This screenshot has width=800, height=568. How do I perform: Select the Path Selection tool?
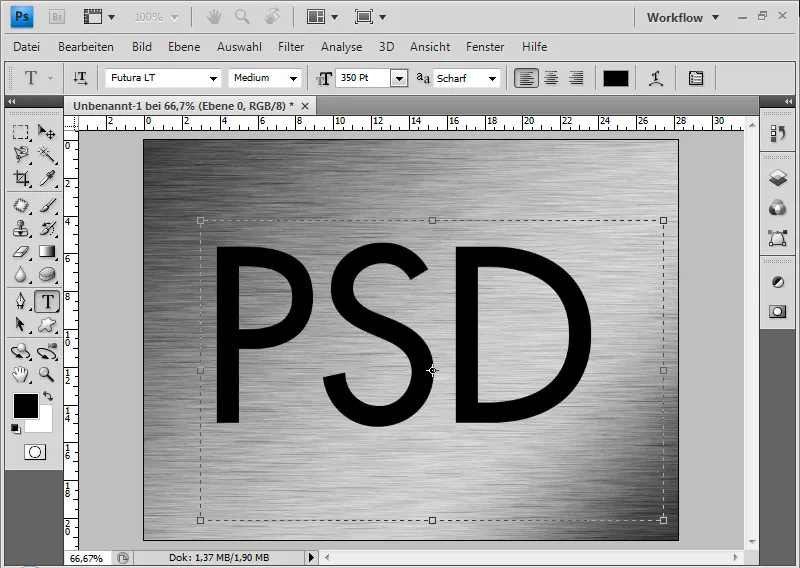pos(20,325)
